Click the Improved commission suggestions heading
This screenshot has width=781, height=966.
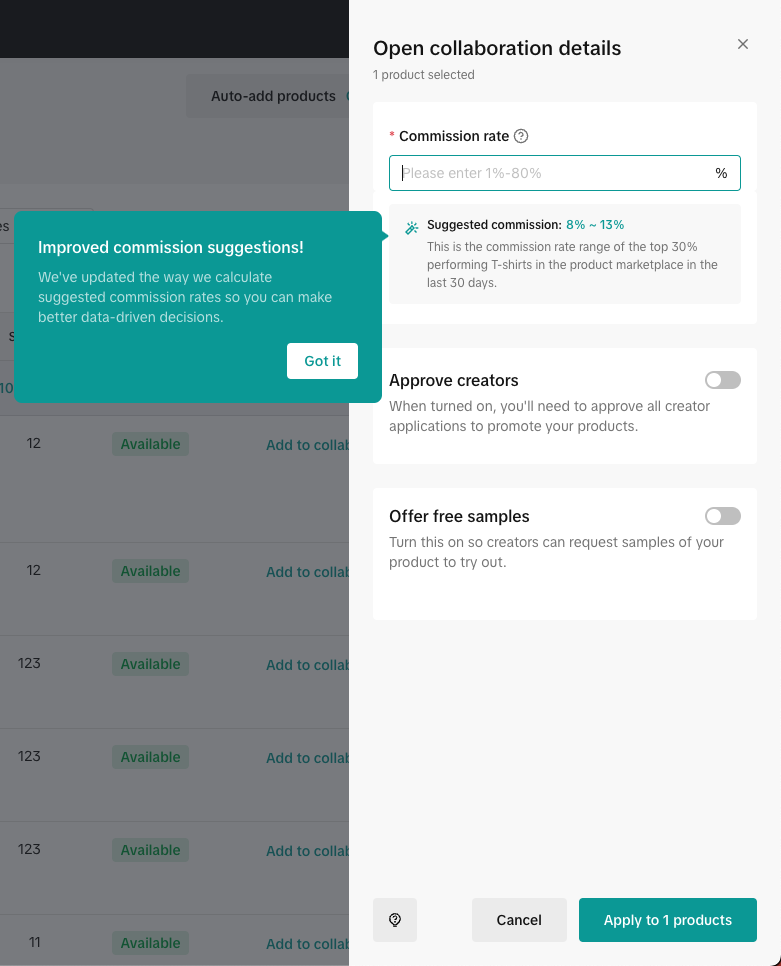click(x=170, y=247)
